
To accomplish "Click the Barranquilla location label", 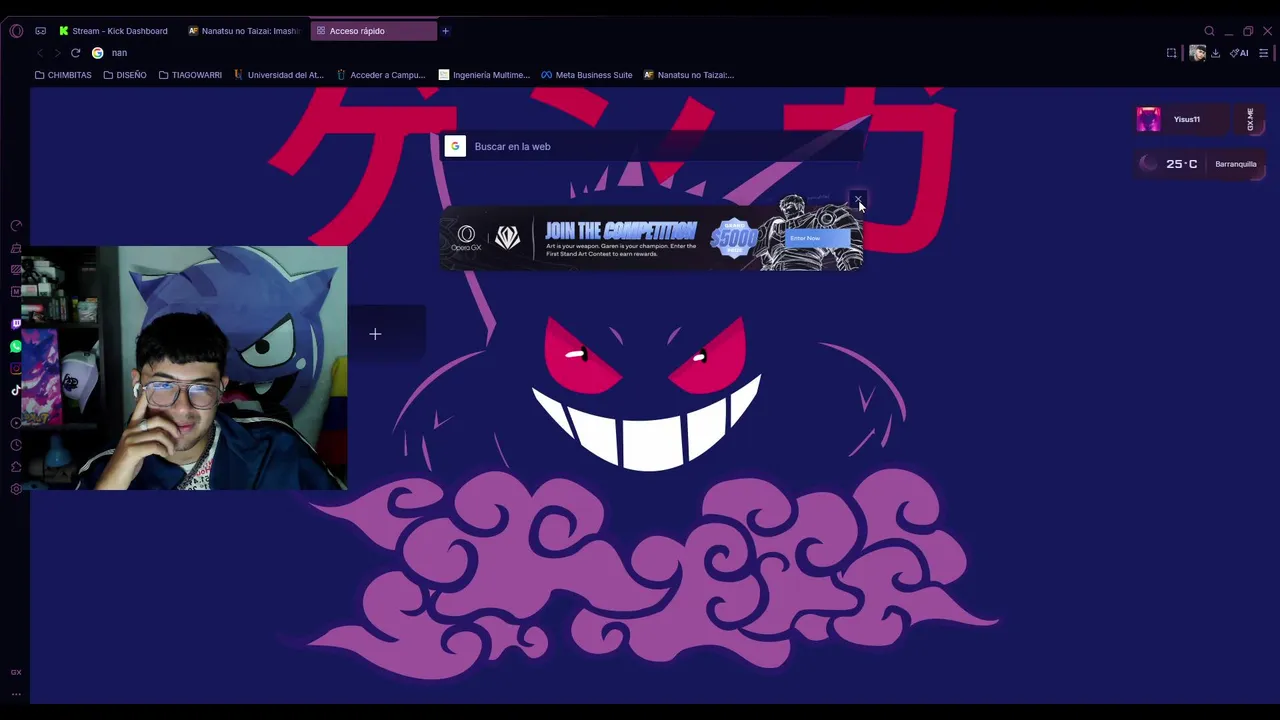I will pos(1236,164).
